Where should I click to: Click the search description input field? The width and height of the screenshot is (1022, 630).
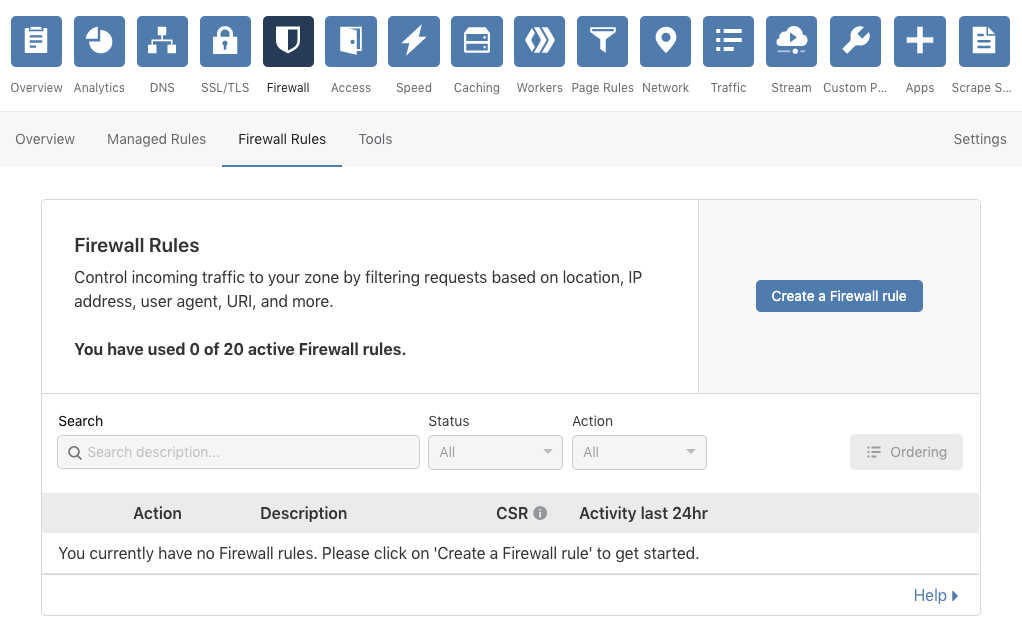(238, 452)
